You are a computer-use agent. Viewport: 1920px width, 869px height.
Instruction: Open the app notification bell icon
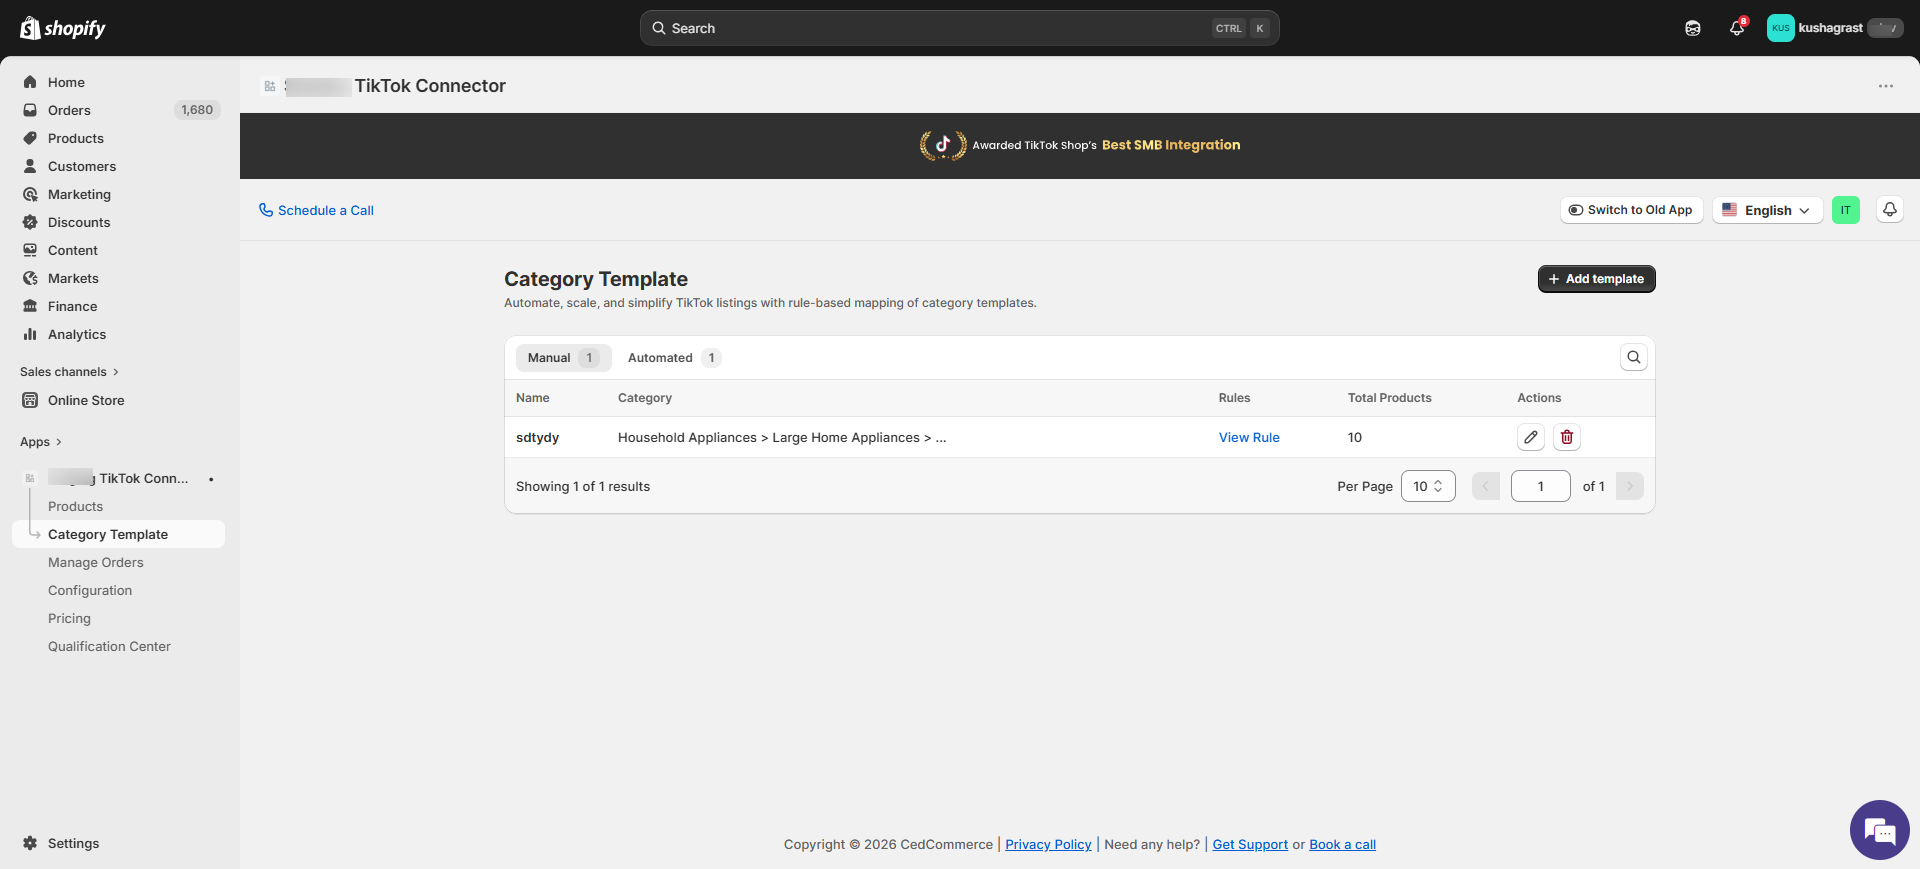[1889, 210]
